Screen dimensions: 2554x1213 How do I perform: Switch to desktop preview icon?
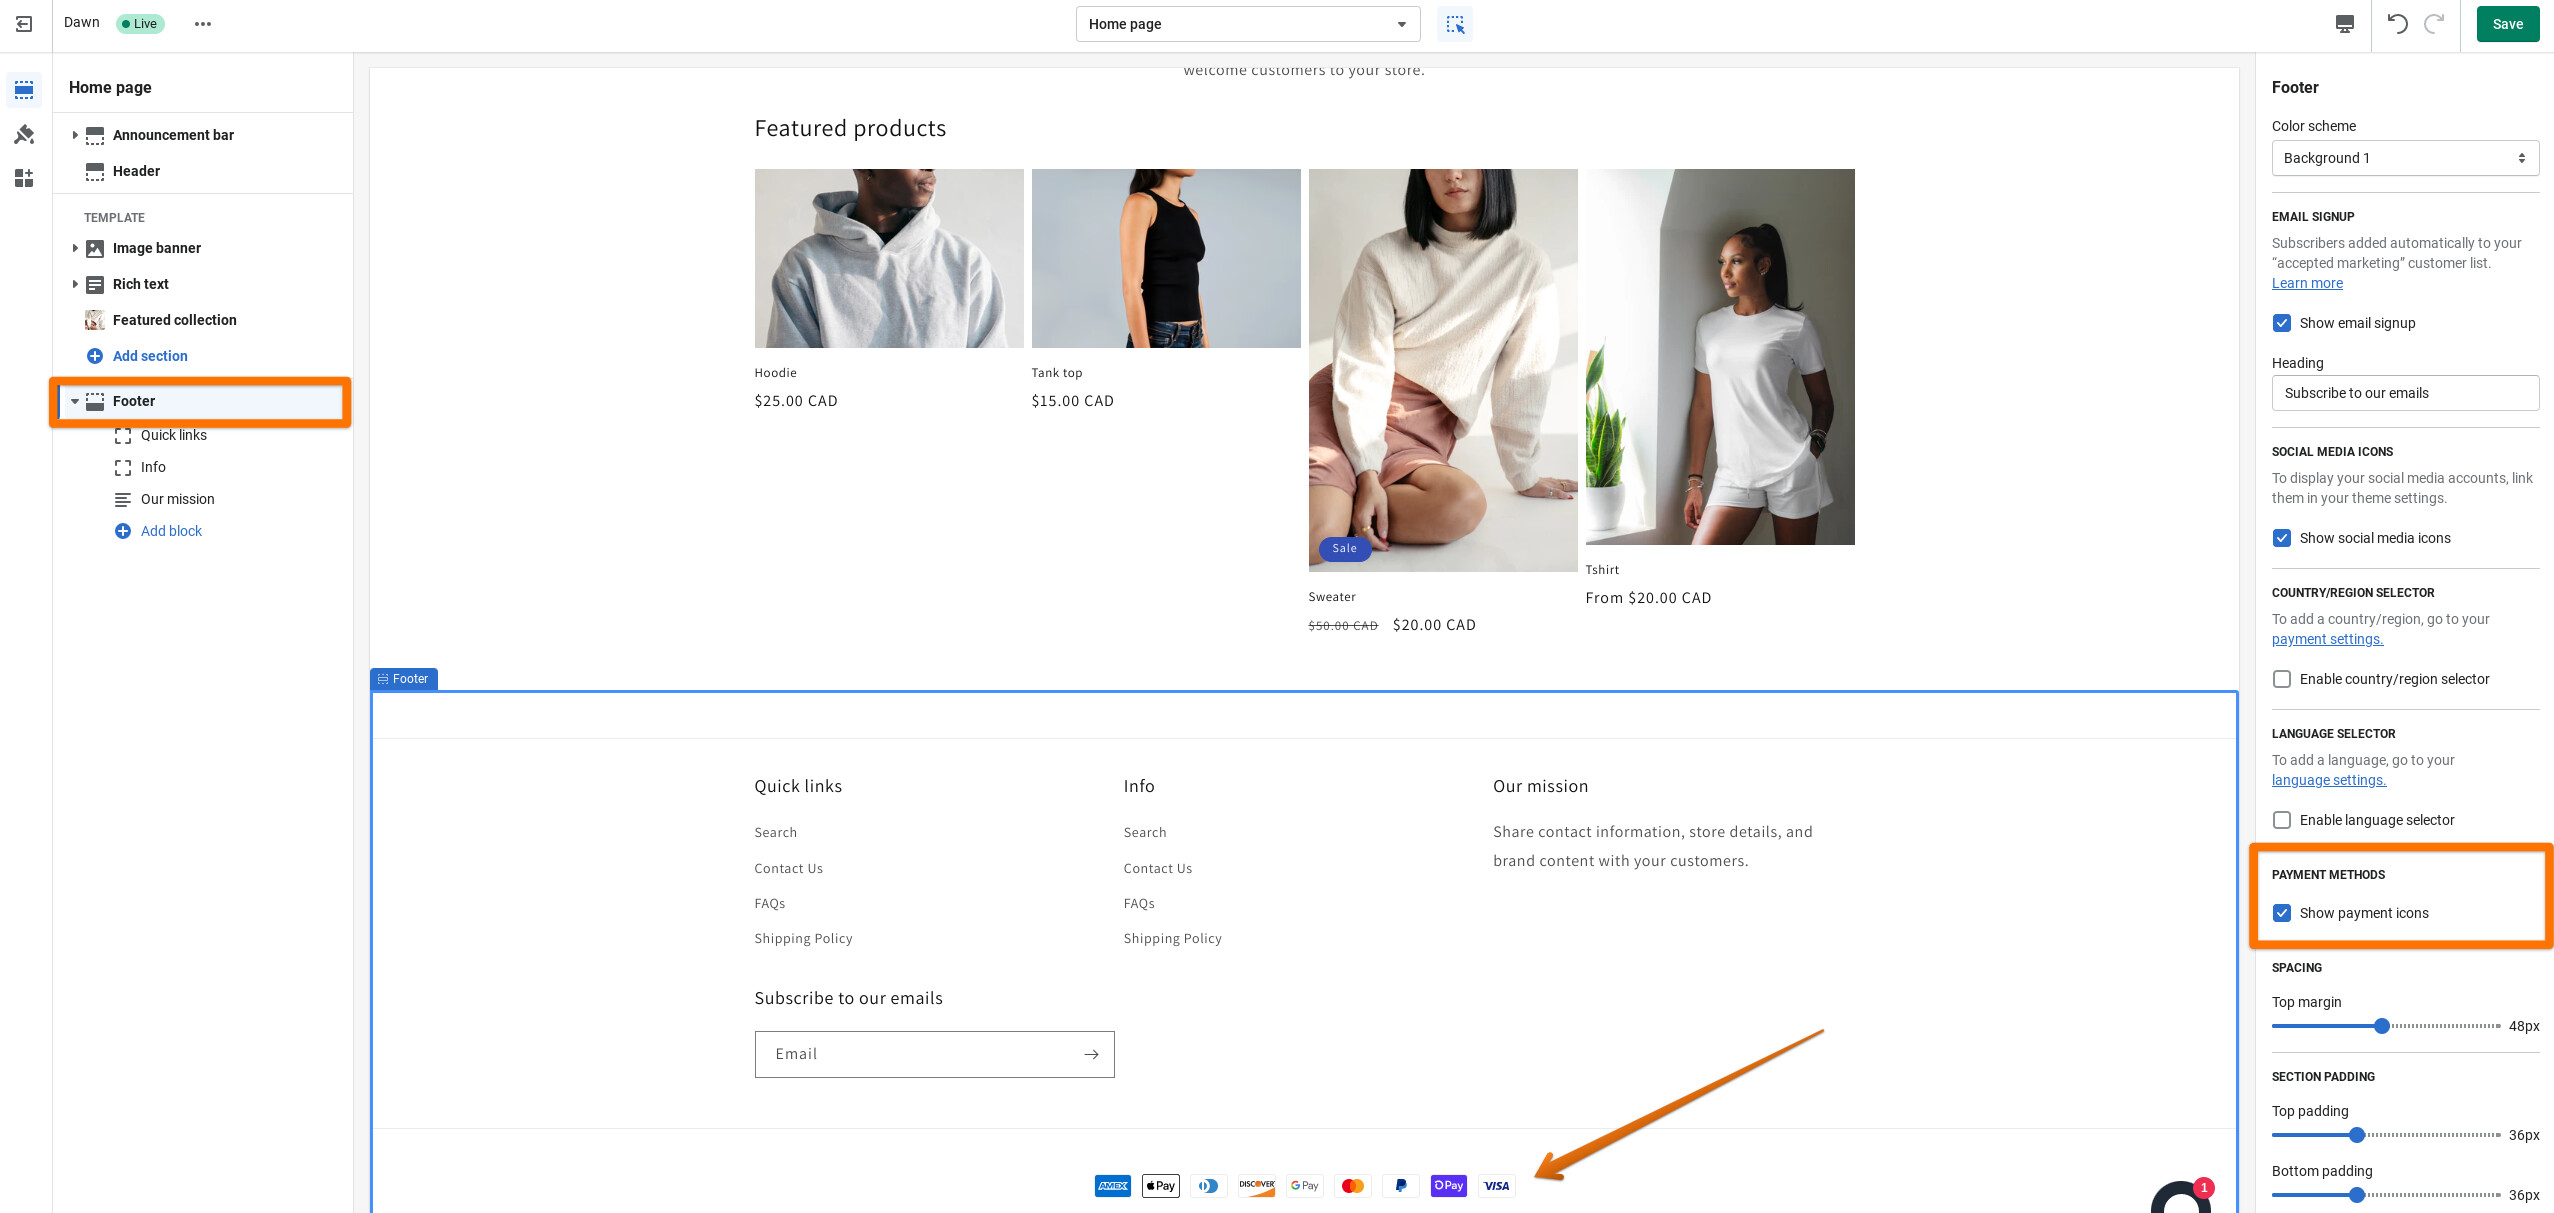click(x=2344, y=24)
